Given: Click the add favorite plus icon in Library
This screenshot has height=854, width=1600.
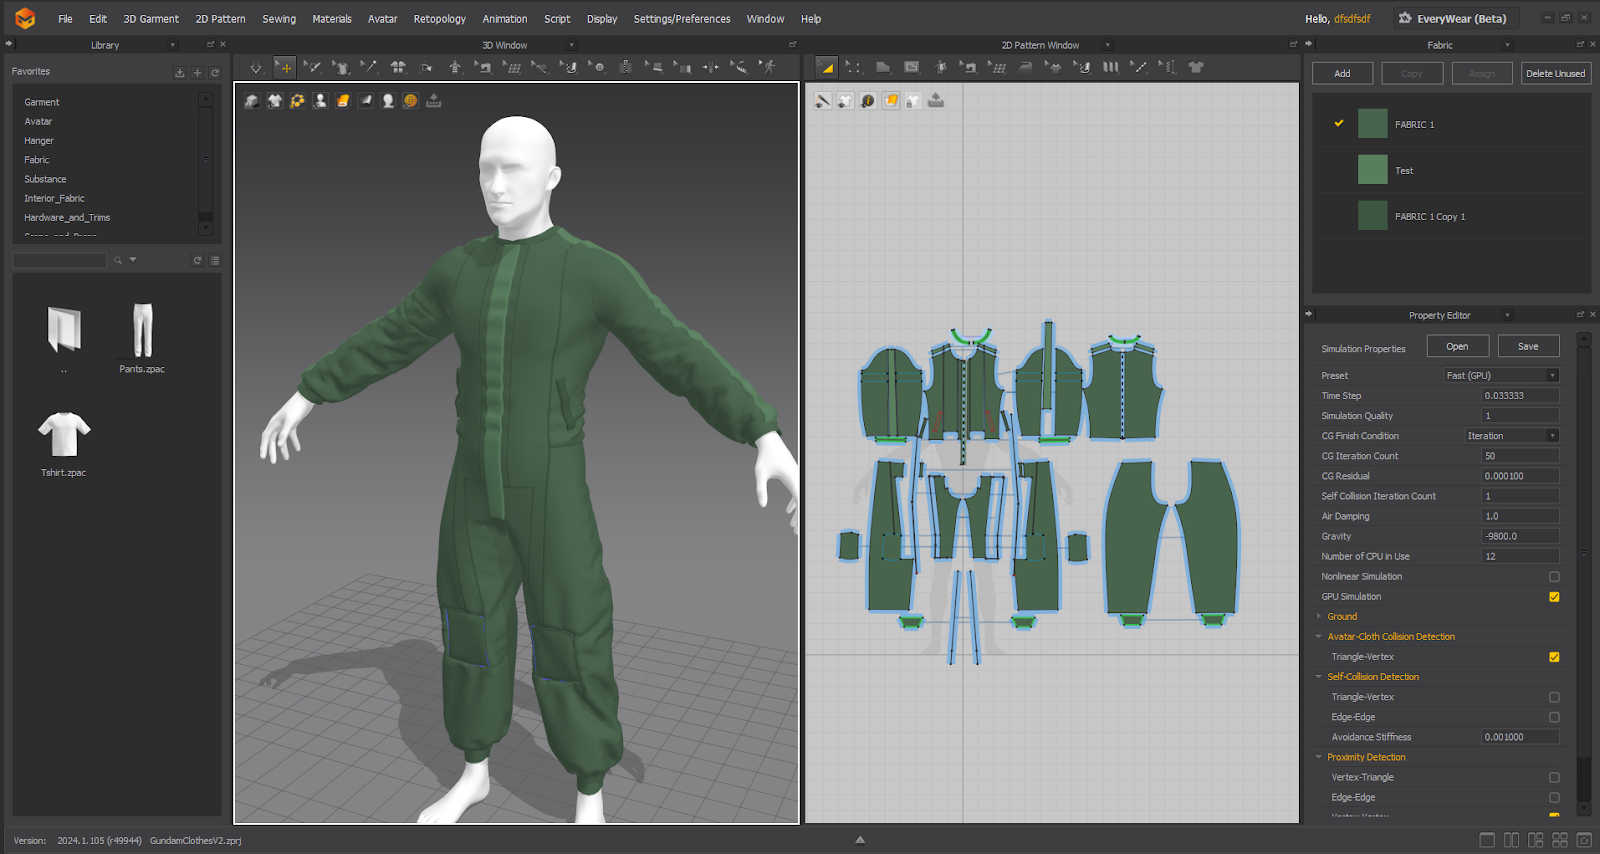Looking at the screenshot, I should point(197,72).
